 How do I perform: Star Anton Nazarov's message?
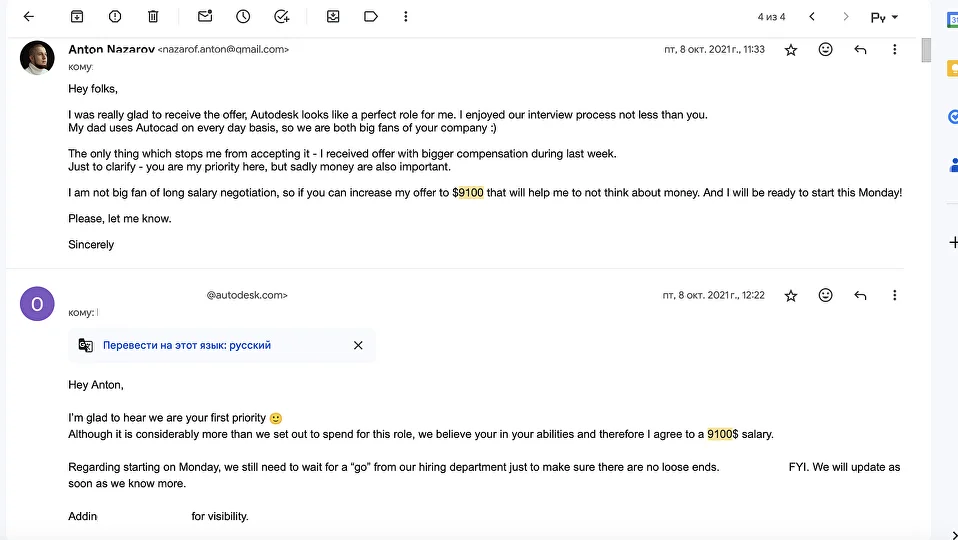(791, 50)
